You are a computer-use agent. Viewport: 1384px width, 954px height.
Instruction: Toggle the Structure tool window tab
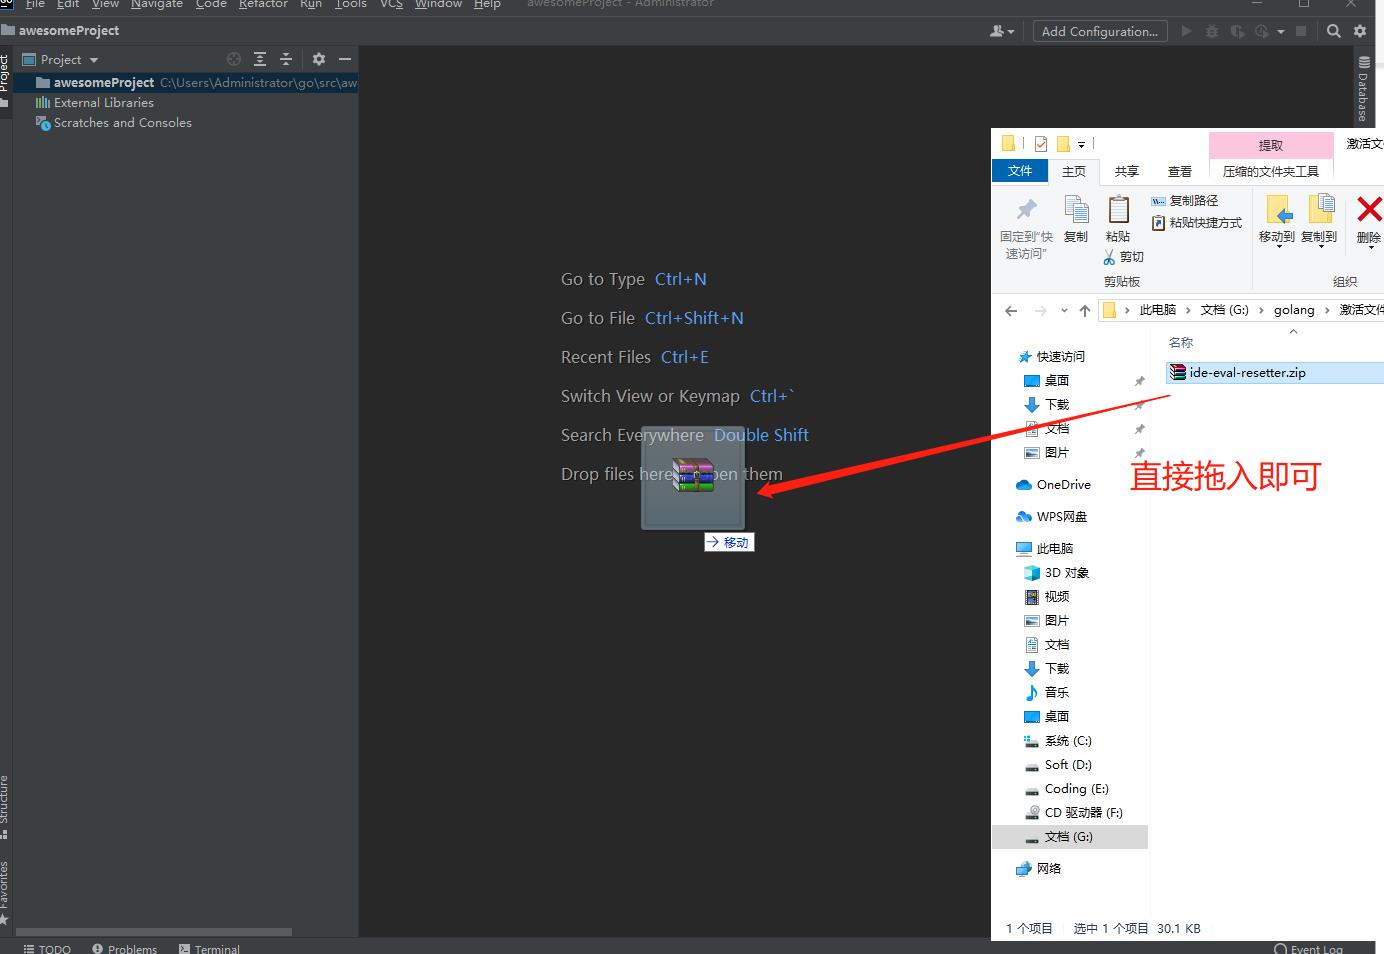5,800
